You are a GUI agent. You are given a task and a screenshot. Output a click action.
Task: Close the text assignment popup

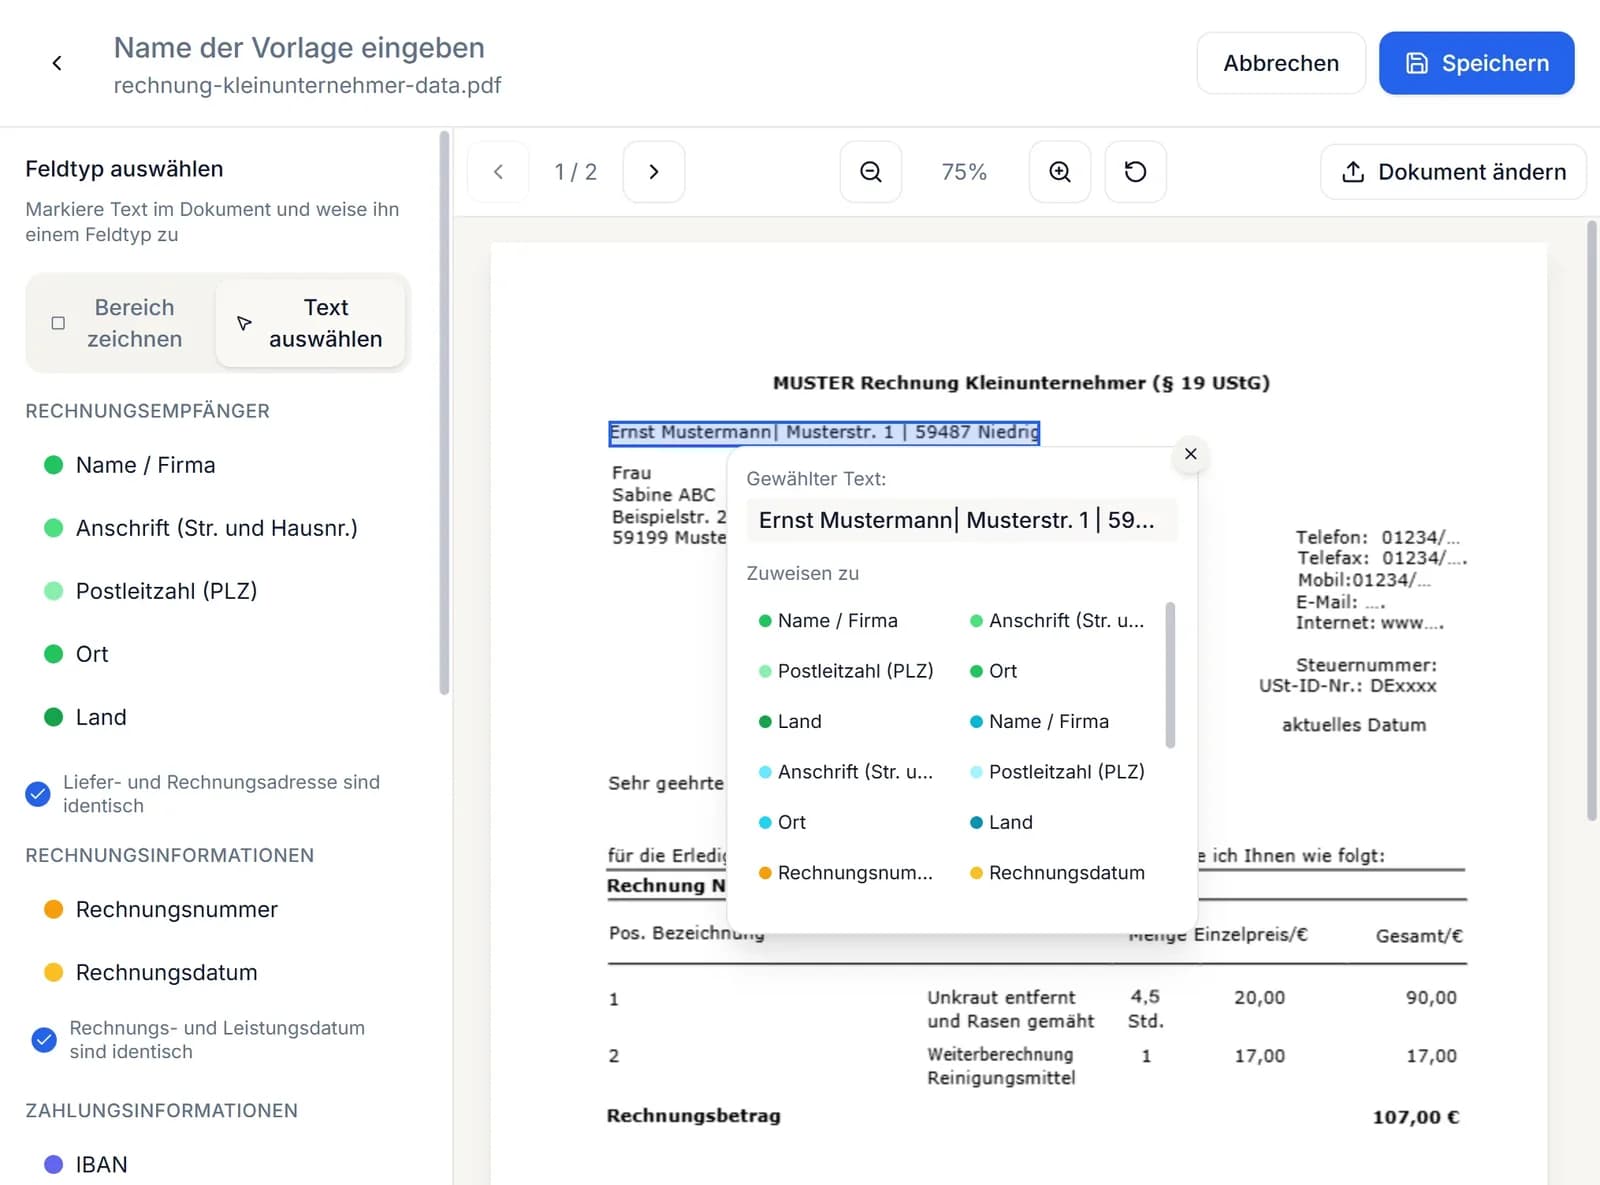[1190, 454]
